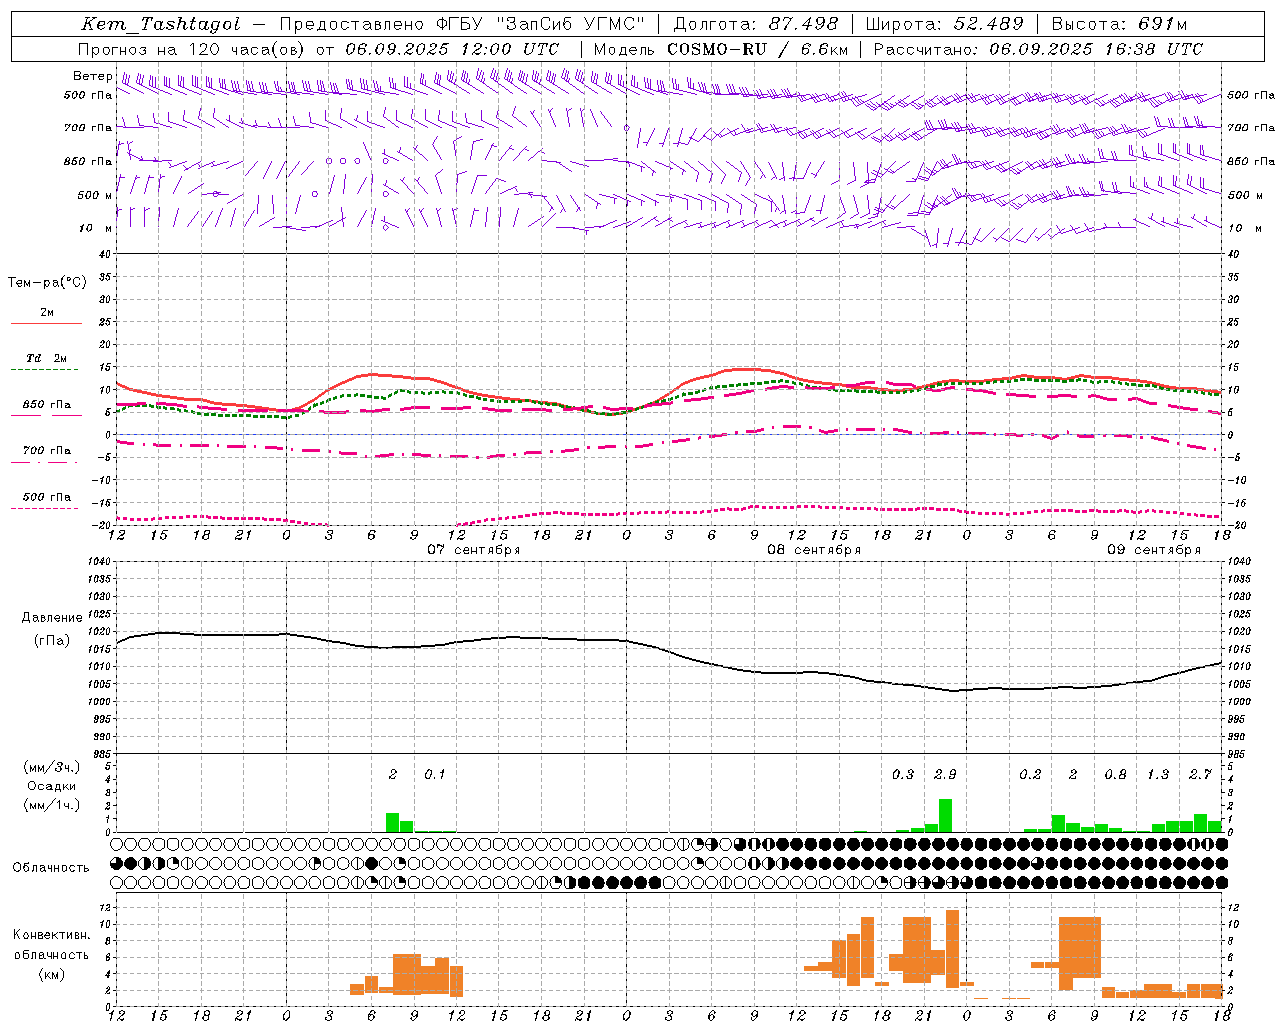1280x1024 pixels.
Task: Click the '1.3' precipitation amount
Action: point(1158,774)
